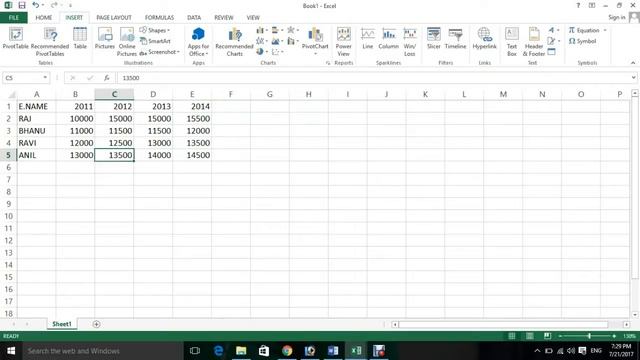Screen dimensions: 640x360
Task: Open Insert Column Chart dropdown
Action: click(x=262, y=30)
